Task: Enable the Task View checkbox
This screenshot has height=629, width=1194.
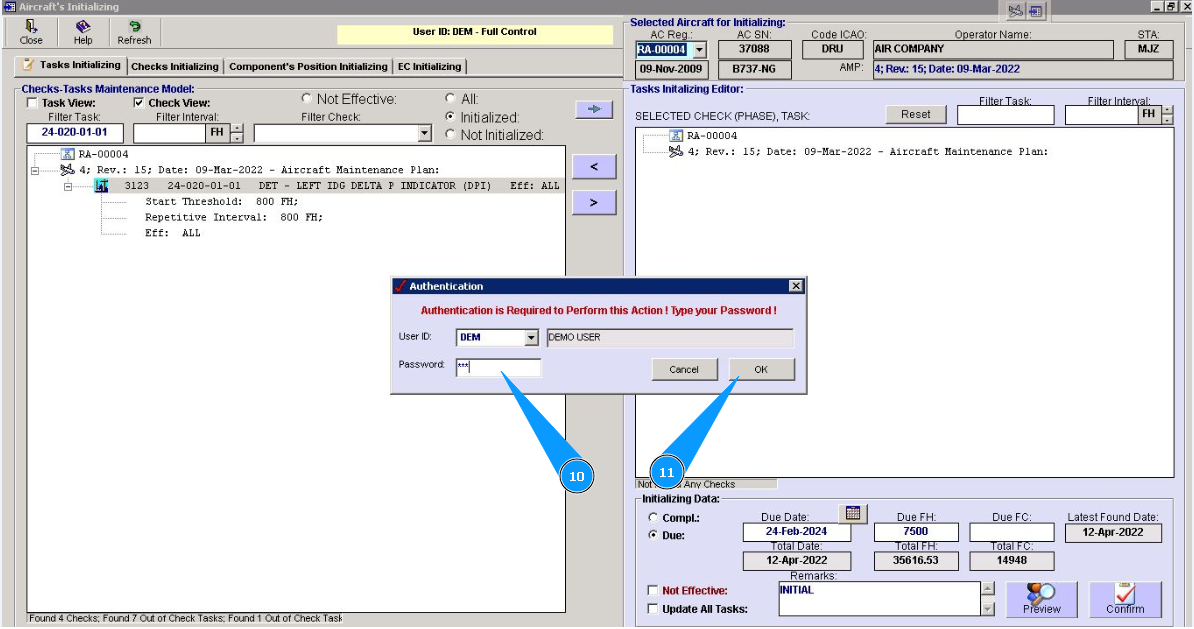Action: [x=32, y=103]
